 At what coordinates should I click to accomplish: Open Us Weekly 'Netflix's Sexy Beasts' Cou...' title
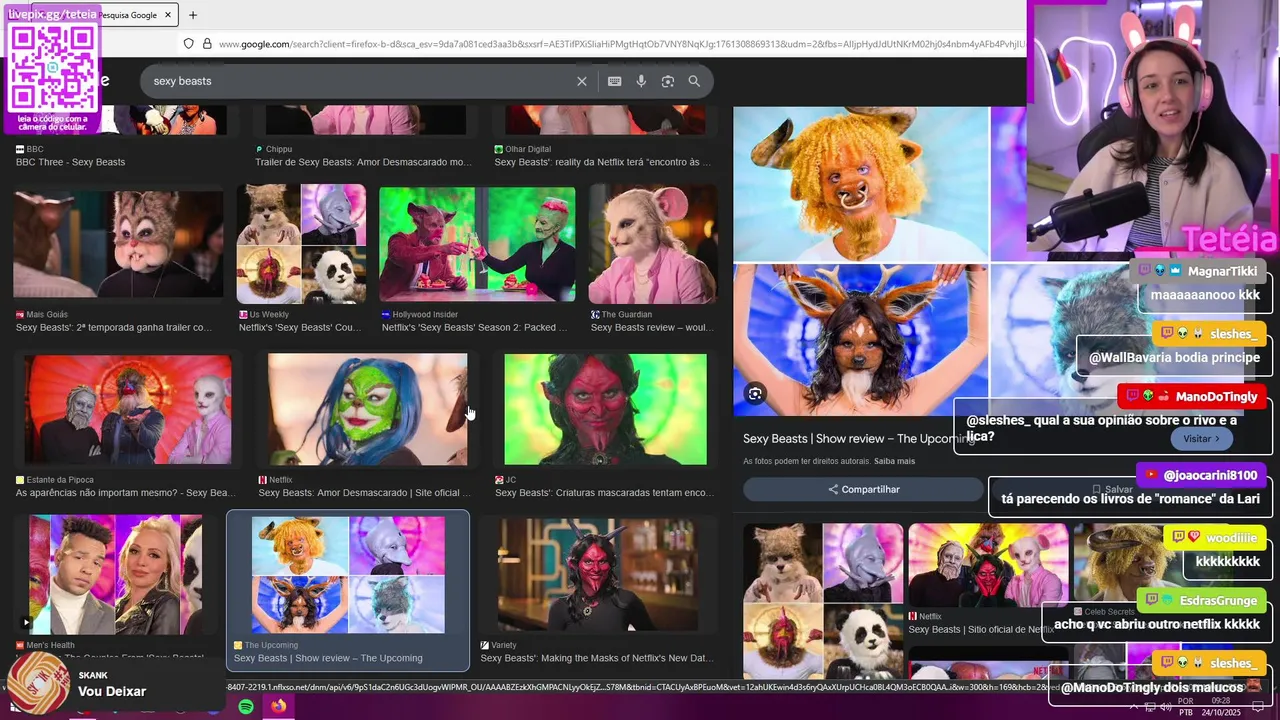[x=303, y=327]
